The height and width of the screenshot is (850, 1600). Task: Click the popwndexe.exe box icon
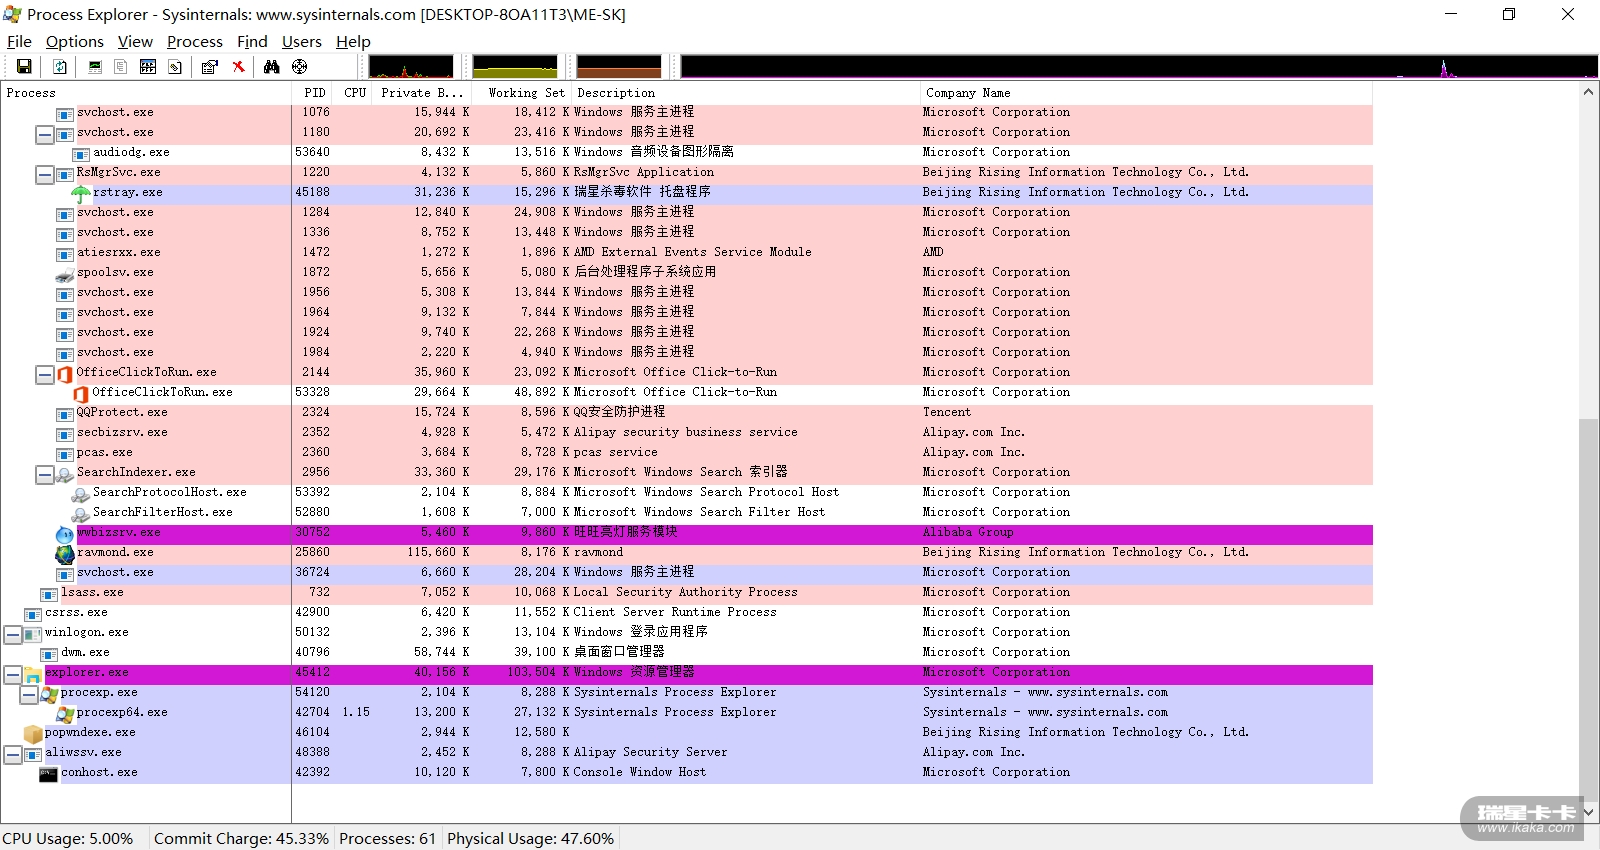tap(33, 733)
